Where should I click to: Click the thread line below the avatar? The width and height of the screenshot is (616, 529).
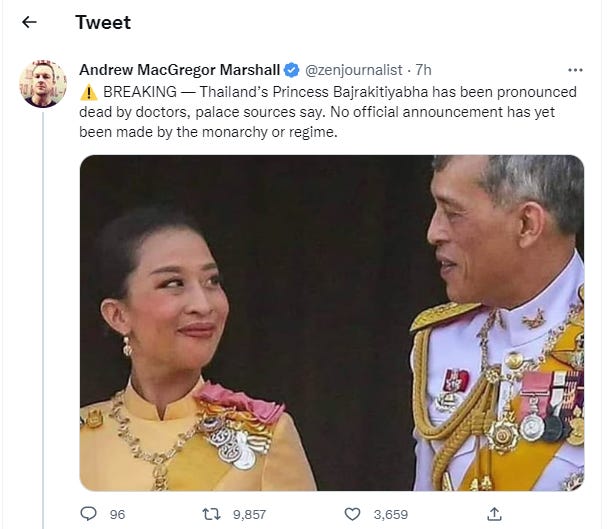[43, 300]
